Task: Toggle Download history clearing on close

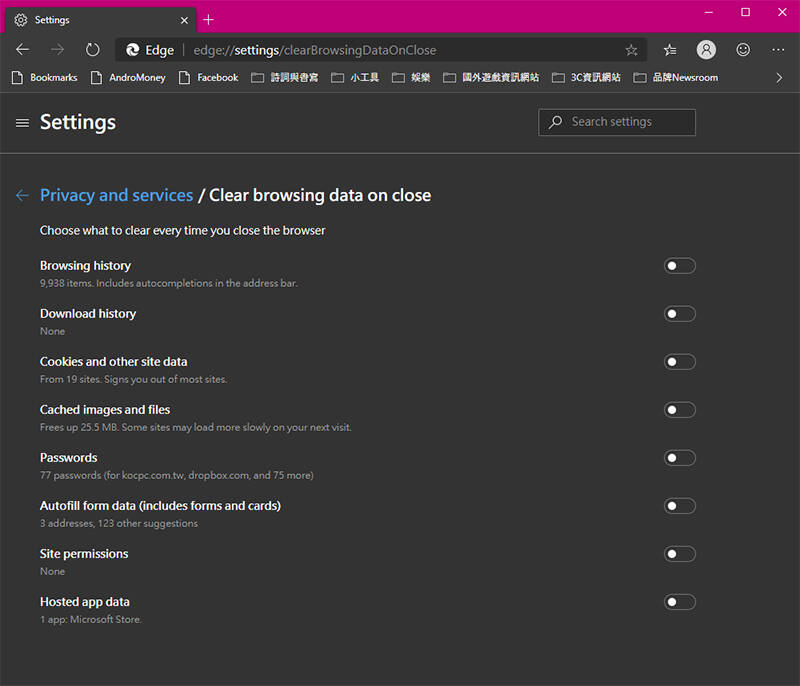Action: click(680, 314)
